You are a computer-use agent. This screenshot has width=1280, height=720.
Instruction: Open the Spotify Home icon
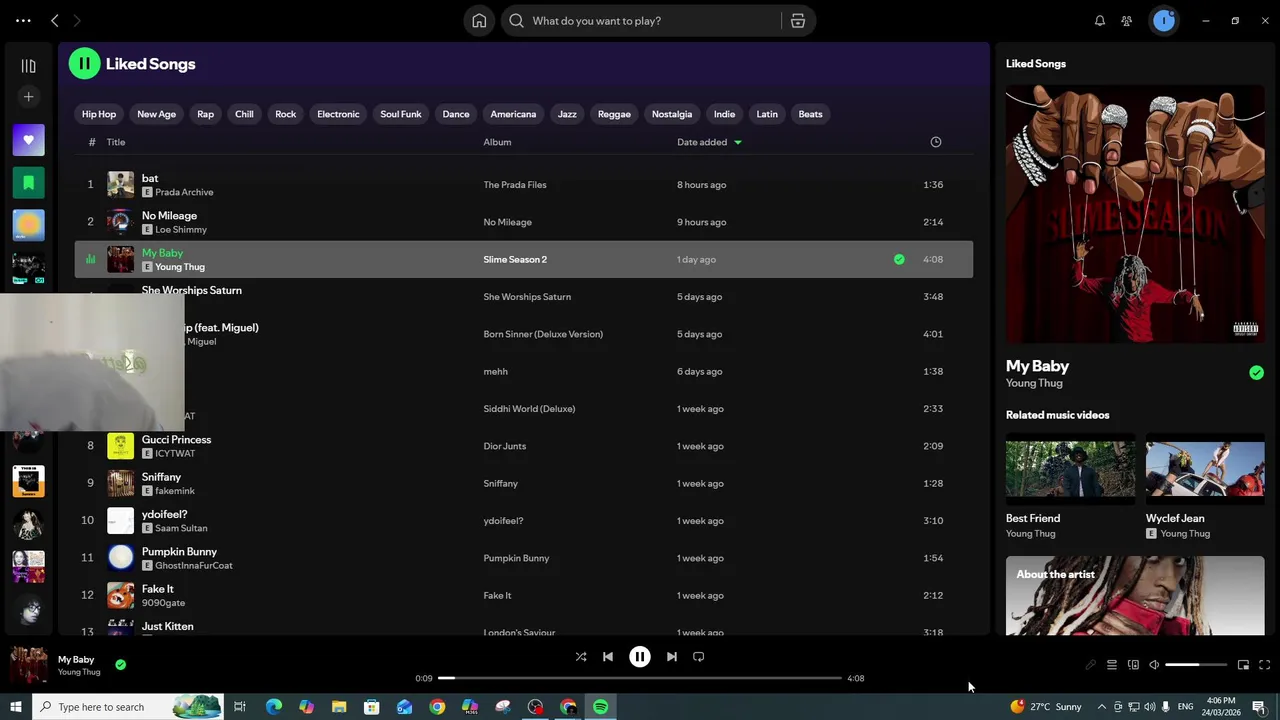pyautogui.click(x=479, y=21)
